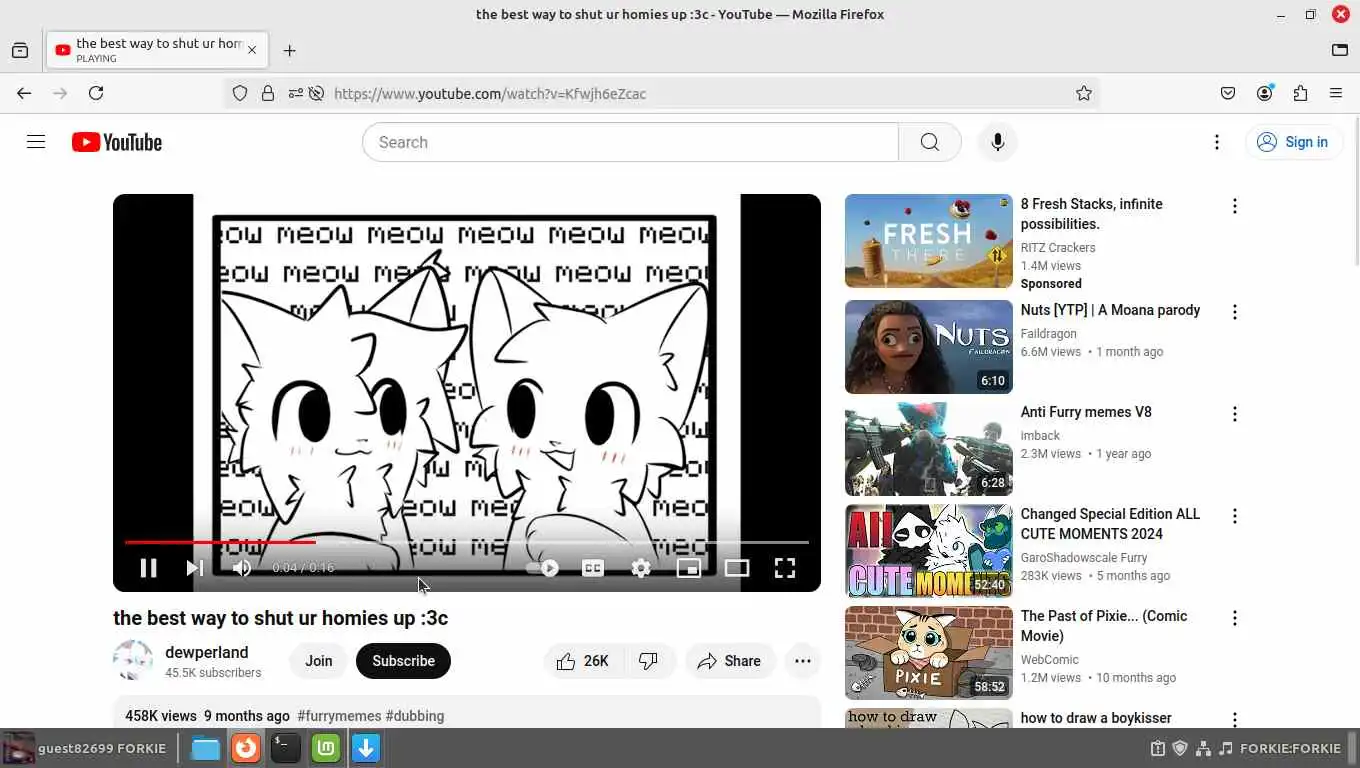The width and height of the screenshot is (1360, 768).
Task: Focus the YouTube search field
Action: [x=630, y=142]
